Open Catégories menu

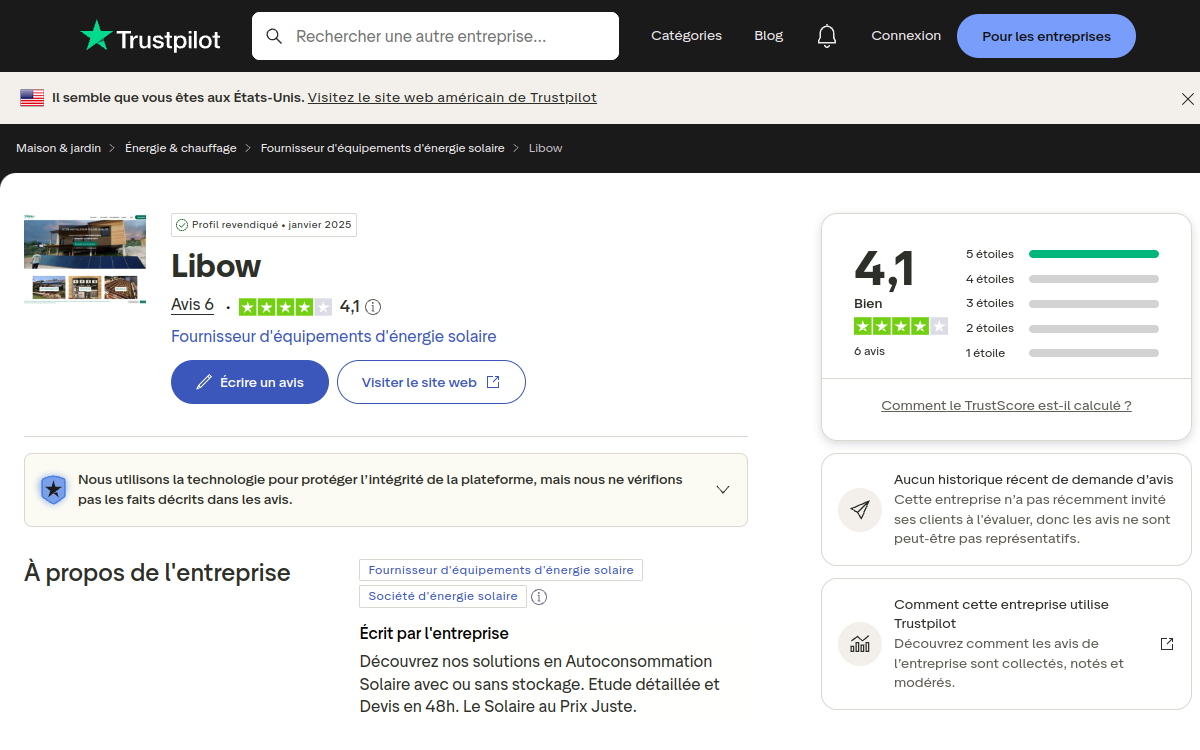686,36
